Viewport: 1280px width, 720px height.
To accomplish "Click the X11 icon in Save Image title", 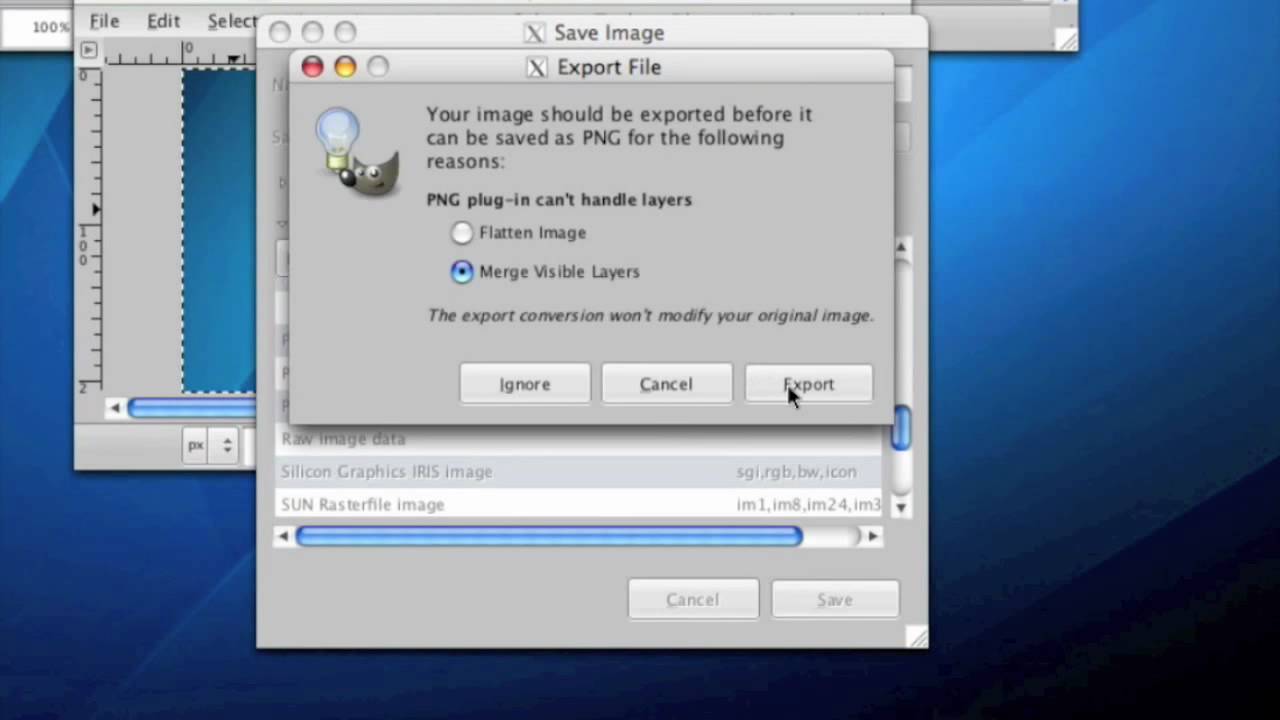I will click(535, 33).
